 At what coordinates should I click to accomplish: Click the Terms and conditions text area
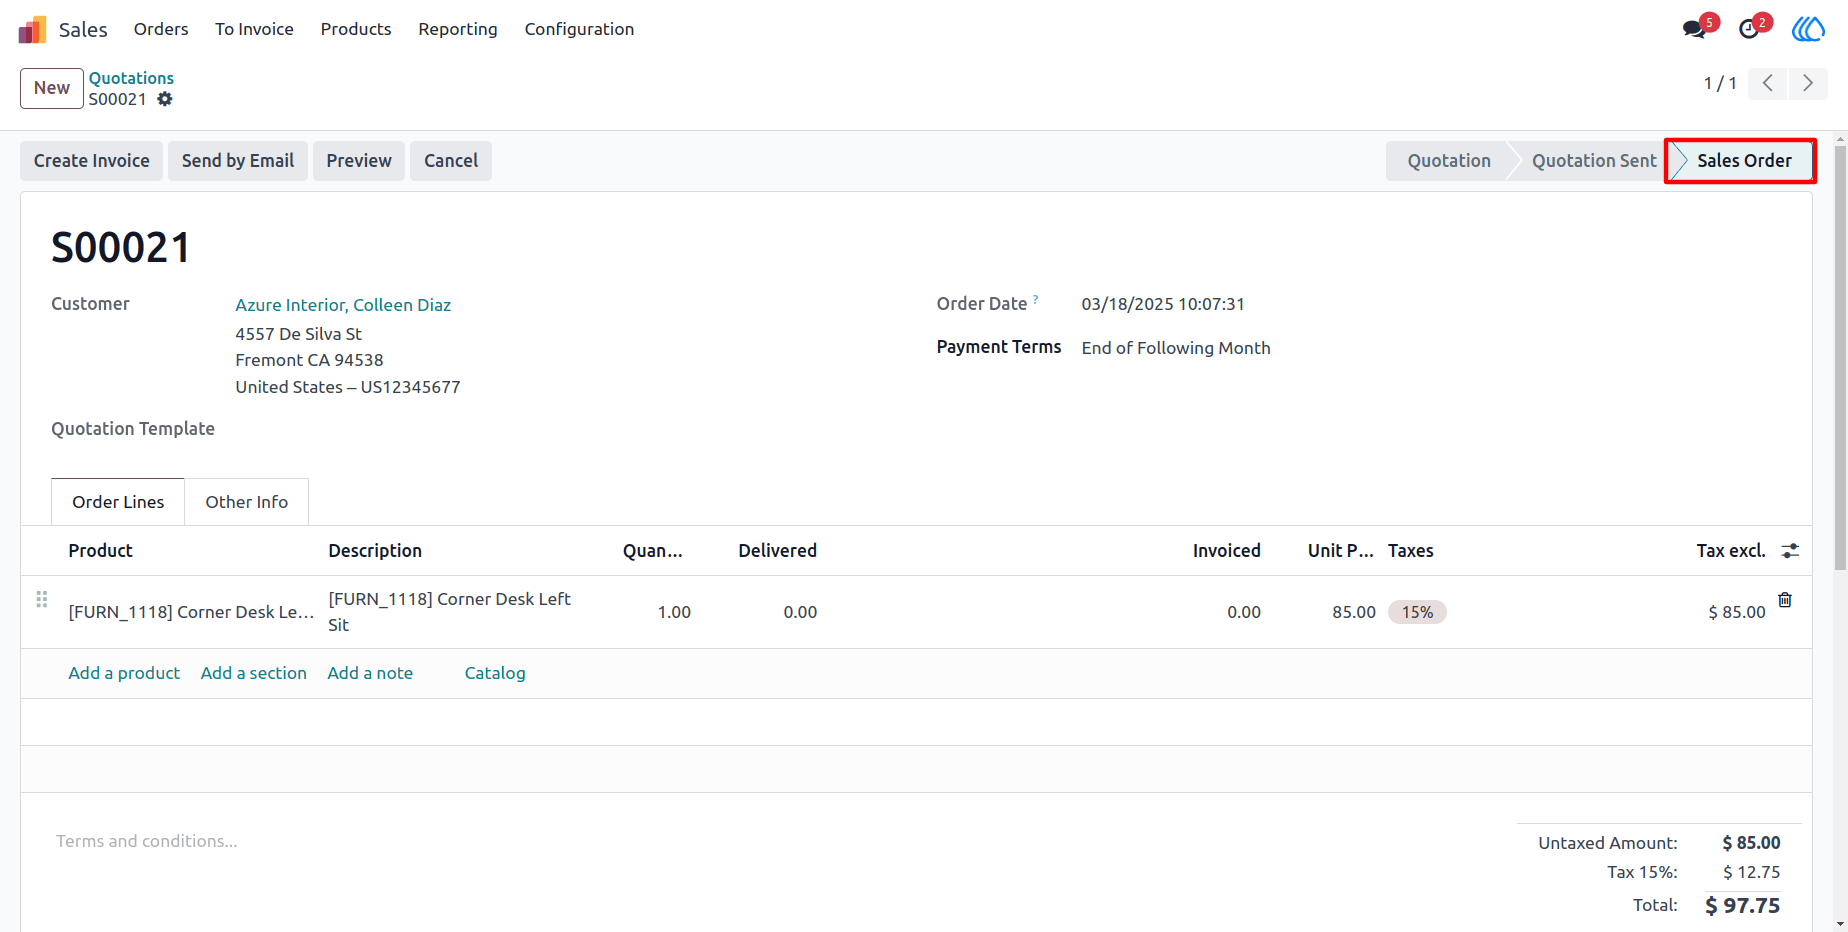point(146,841)
